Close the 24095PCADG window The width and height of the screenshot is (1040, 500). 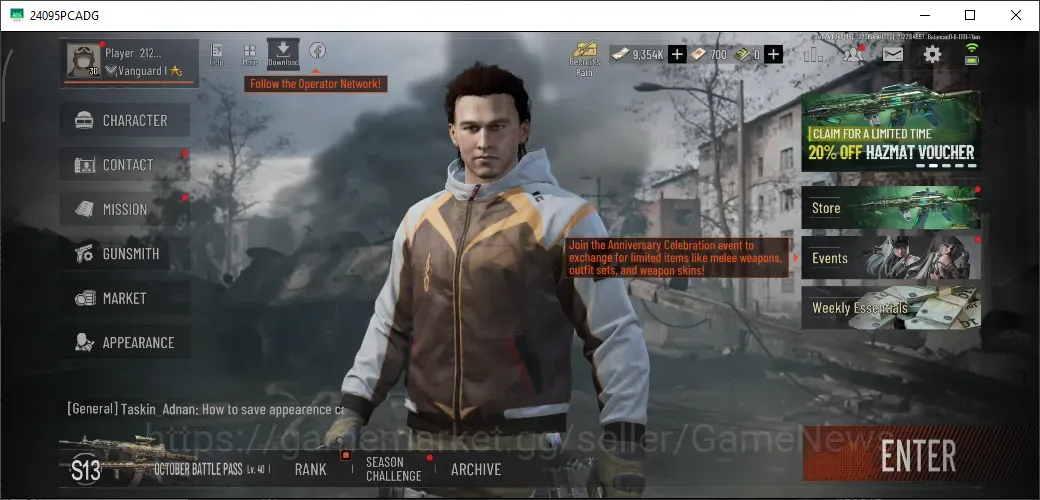pos(1015,15)
